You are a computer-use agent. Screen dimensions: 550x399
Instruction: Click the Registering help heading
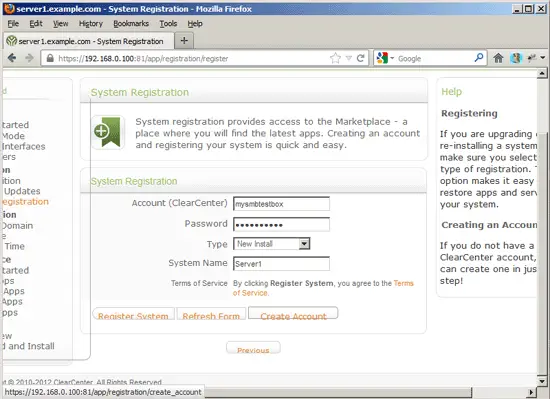click(x=469, y=113)
